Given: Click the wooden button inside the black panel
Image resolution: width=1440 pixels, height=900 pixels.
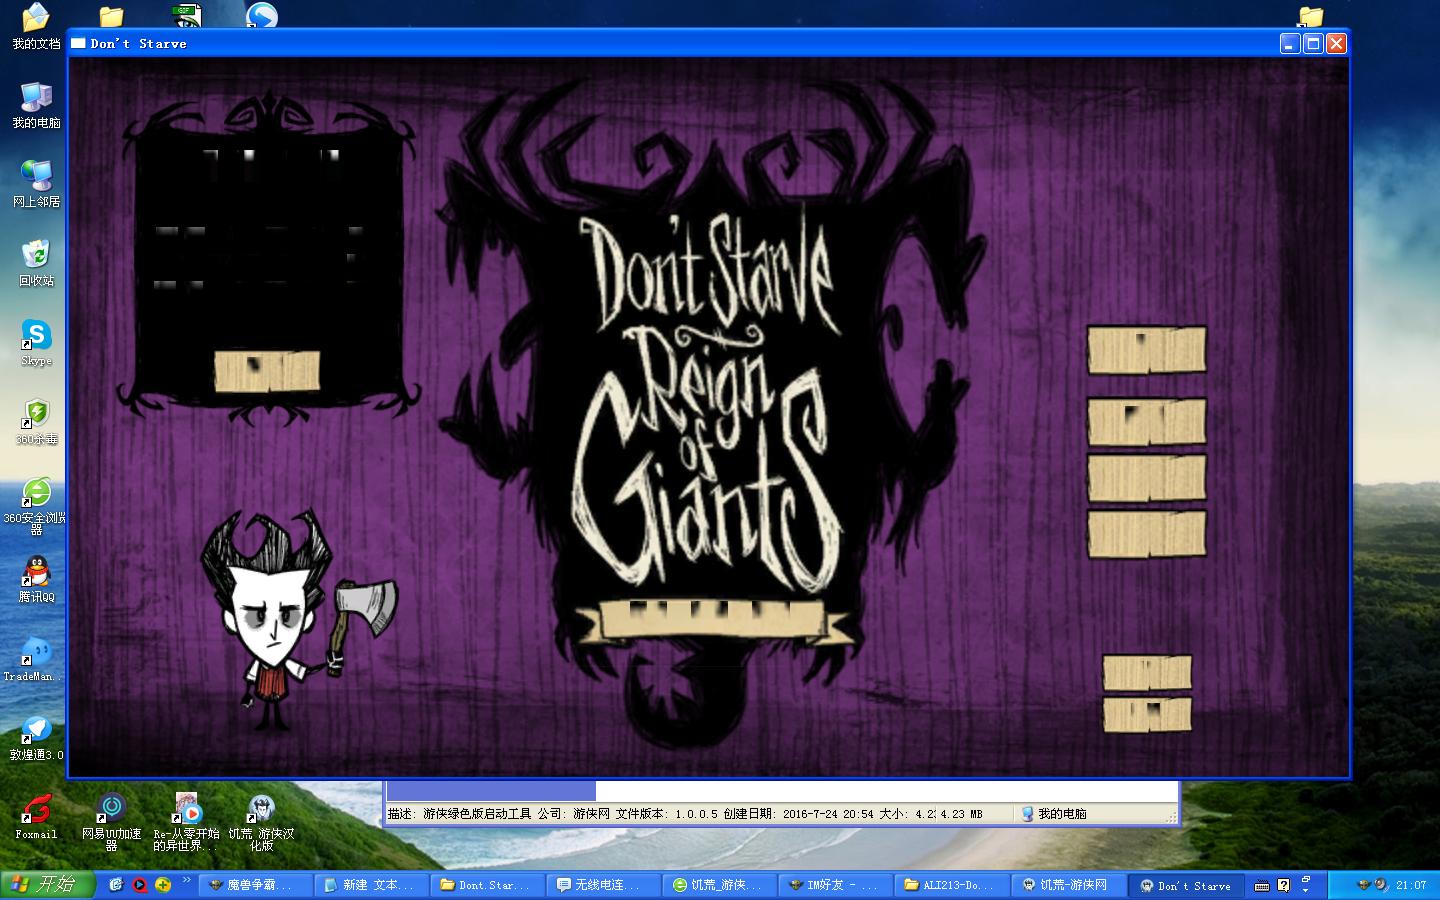Looking at the screenshot, I should [267, 371].
